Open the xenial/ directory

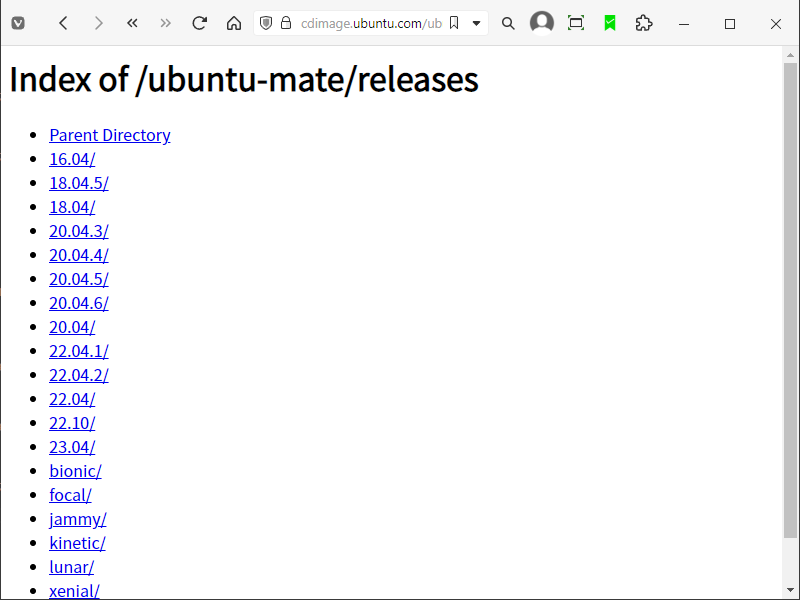(74, 591)
